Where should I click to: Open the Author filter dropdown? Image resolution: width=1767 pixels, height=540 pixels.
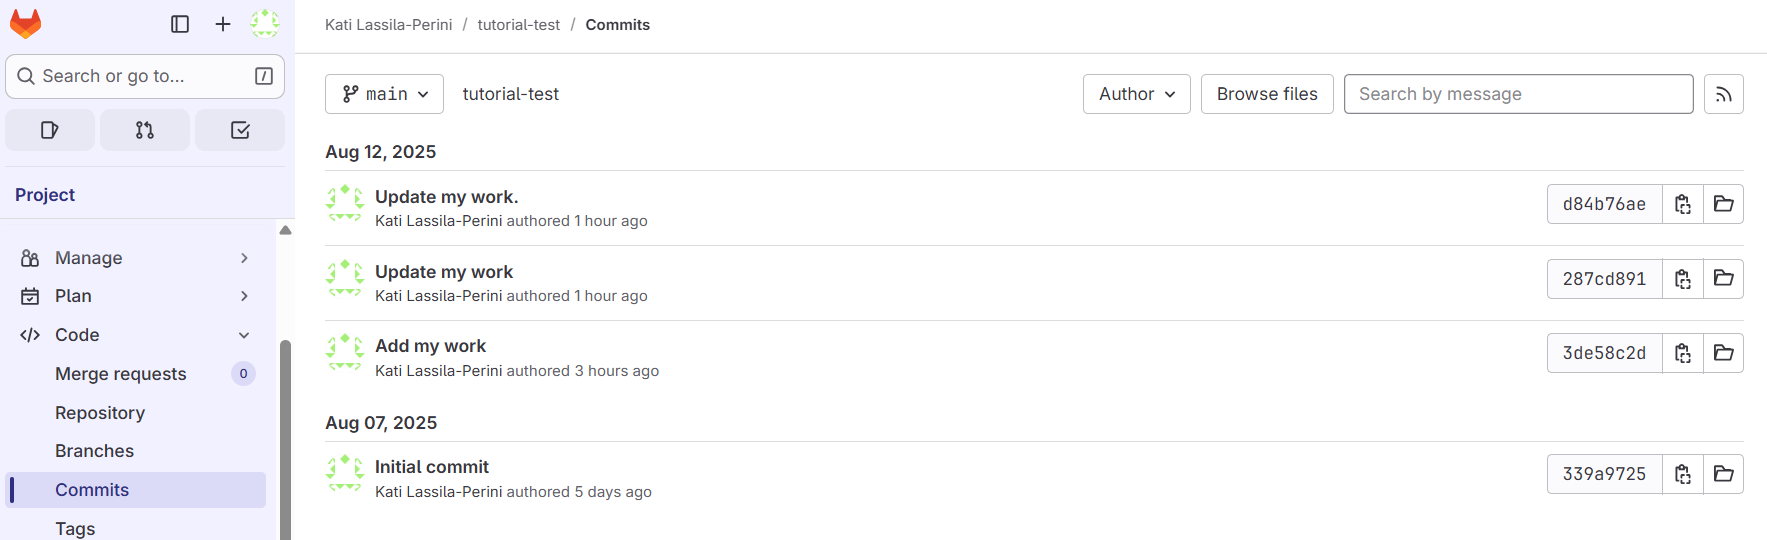tap(1137, 94)
